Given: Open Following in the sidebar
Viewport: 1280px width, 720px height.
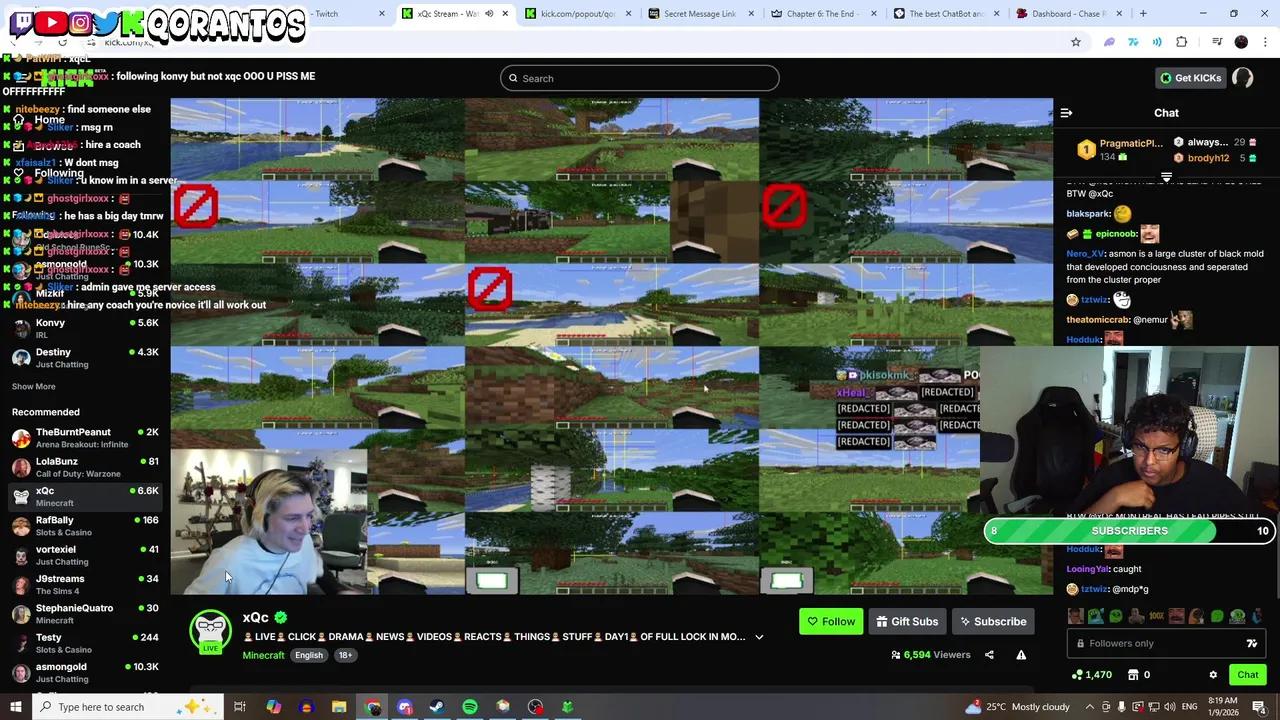Looking at the screenshot, I should tap(50, 173).
